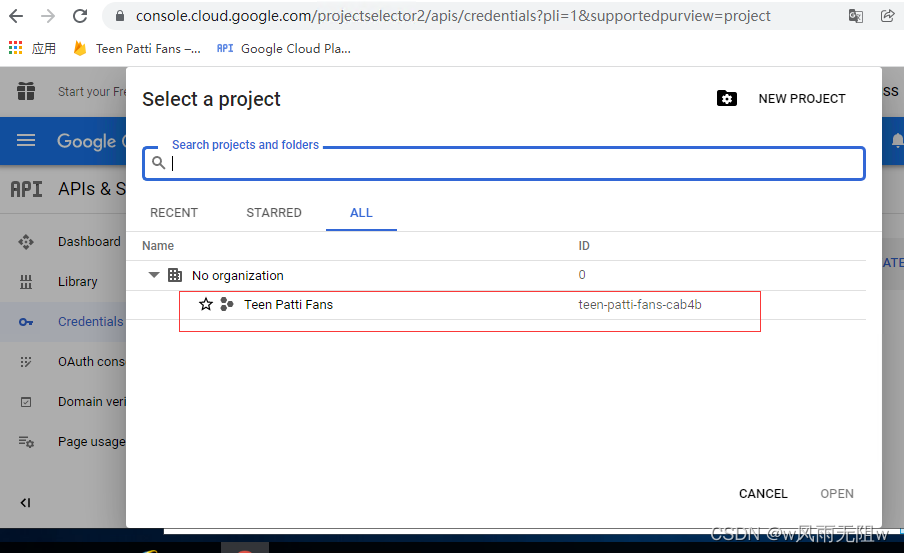Click the Library sidebar icon
This screenshot has height=553, width=904.
tap(26, 282)
